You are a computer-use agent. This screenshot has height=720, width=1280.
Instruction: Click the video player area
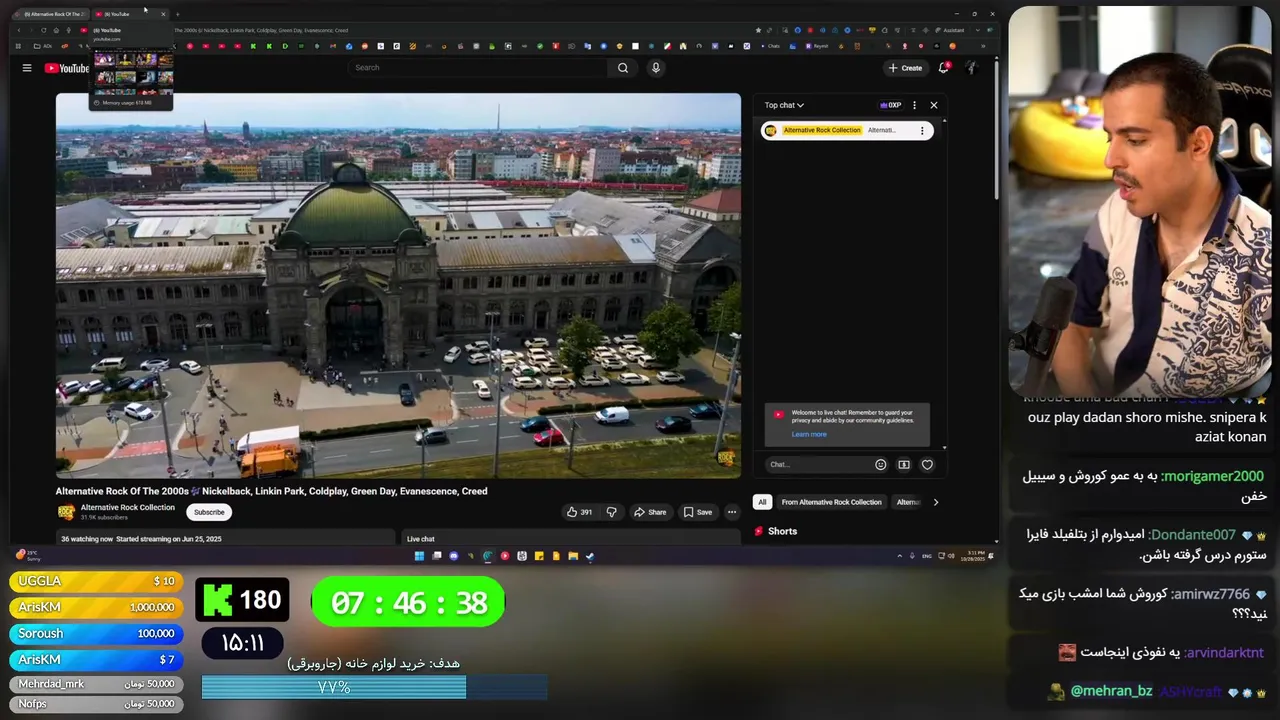click(398, 286)
